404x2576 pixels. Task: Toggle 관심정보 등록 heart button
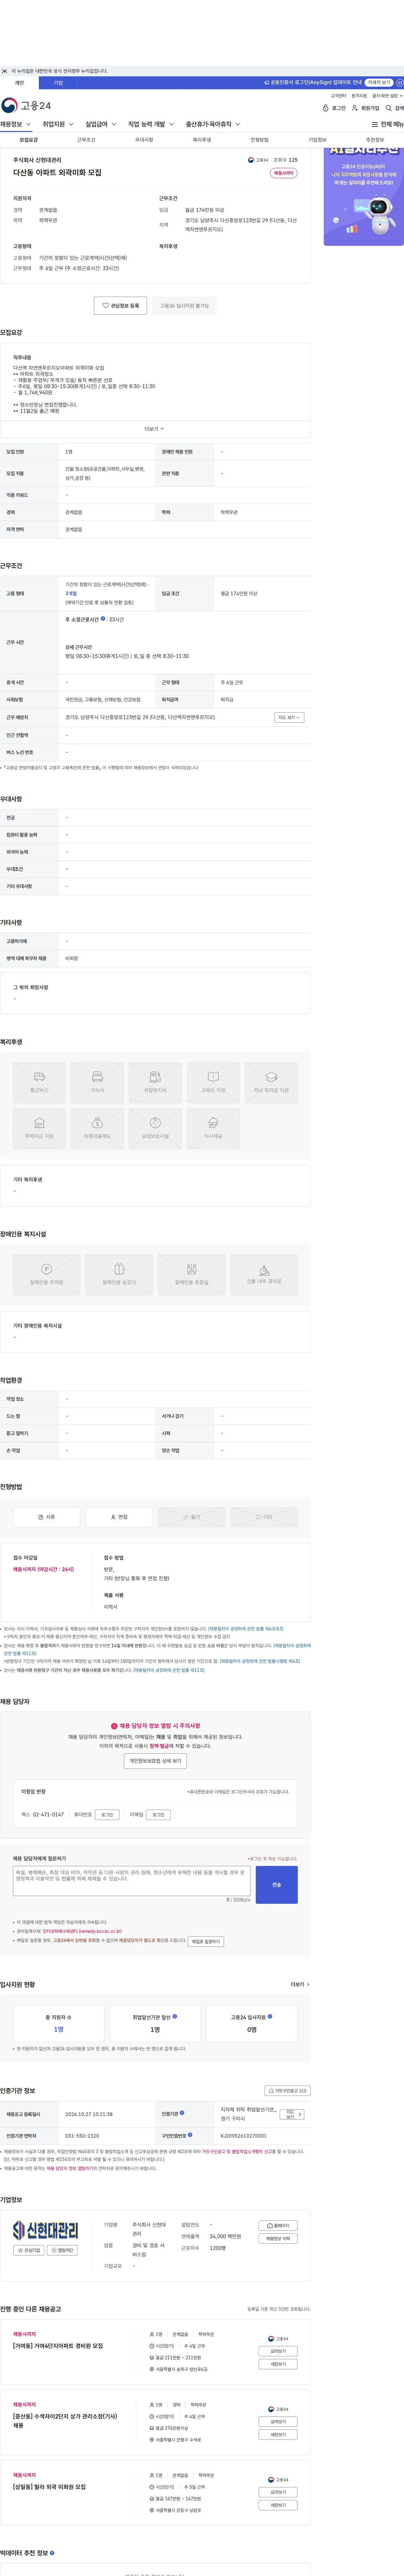tap(120, 306)
